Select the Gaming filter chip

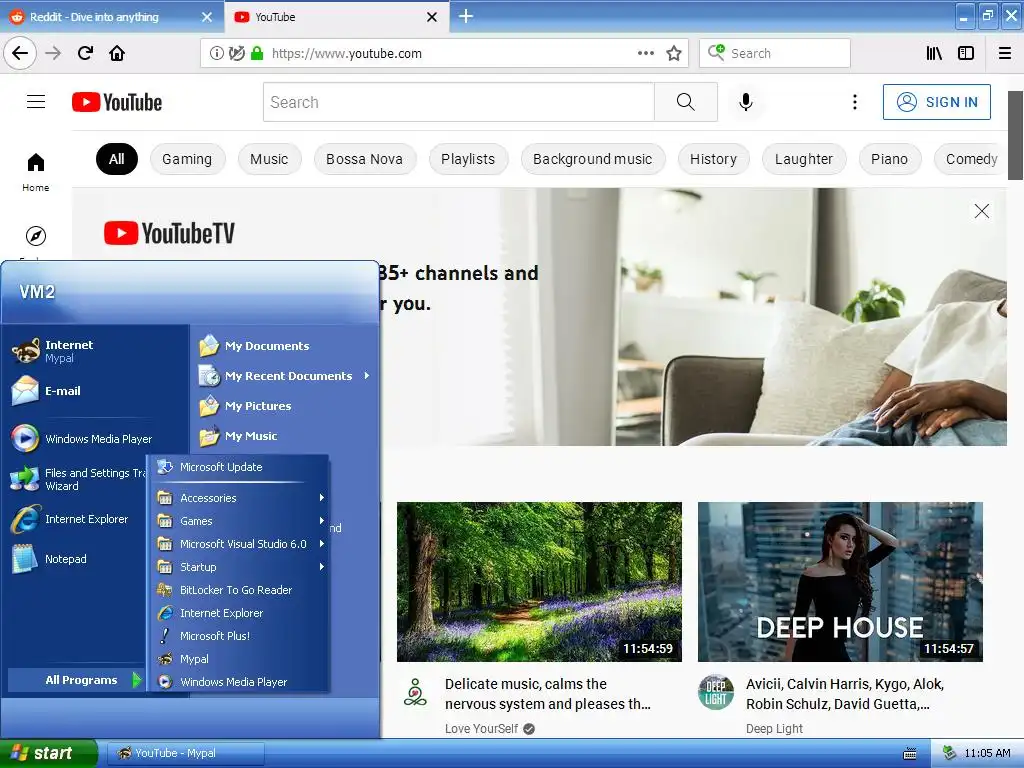(187, 159)
